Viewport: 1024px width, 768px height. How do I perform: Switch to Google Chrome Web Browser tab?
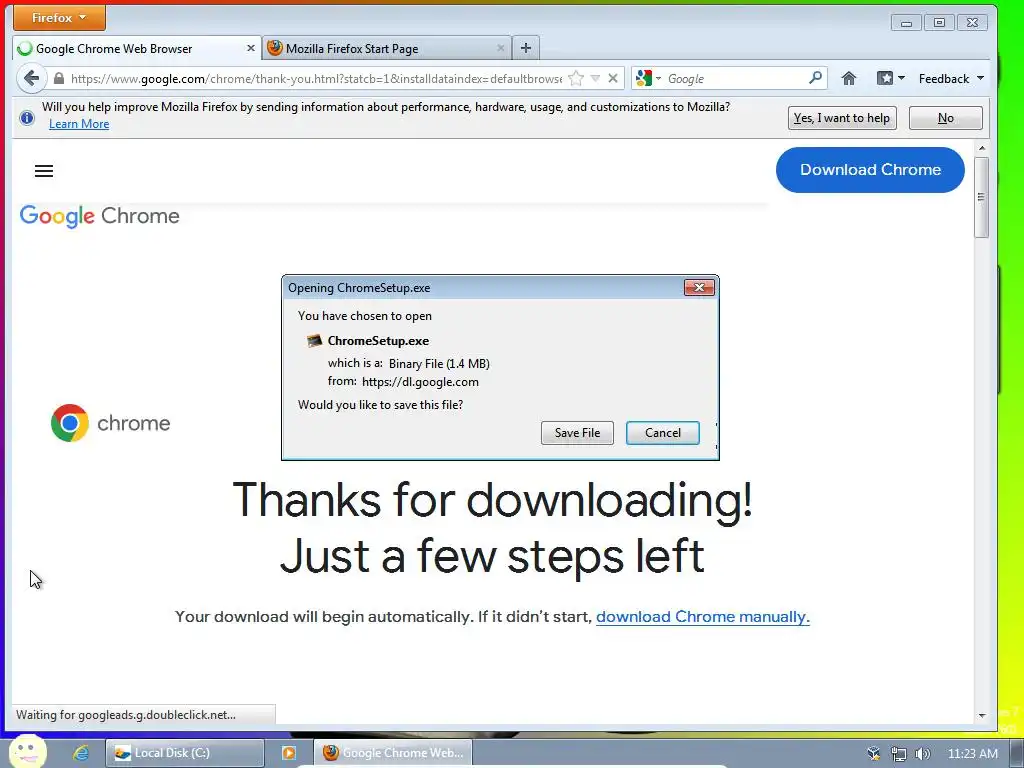coord(136,48)
